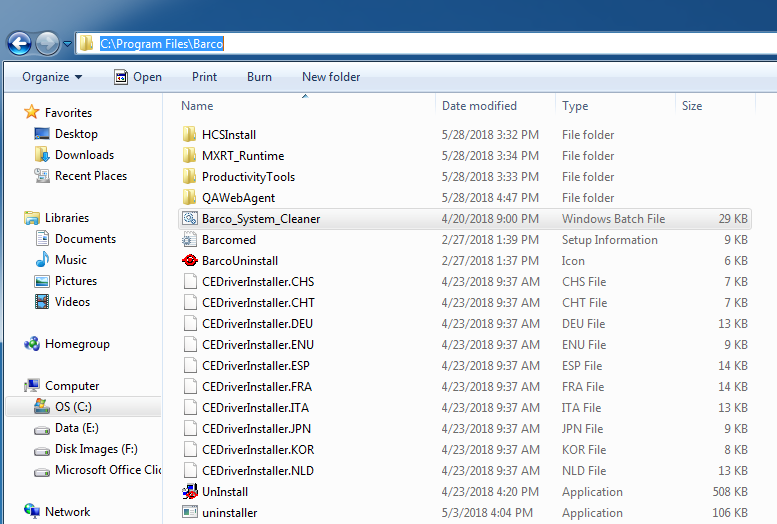The width and height of the screenshot is (777, 524).
Task: Click the Print toolbar command
Action: 204,77
